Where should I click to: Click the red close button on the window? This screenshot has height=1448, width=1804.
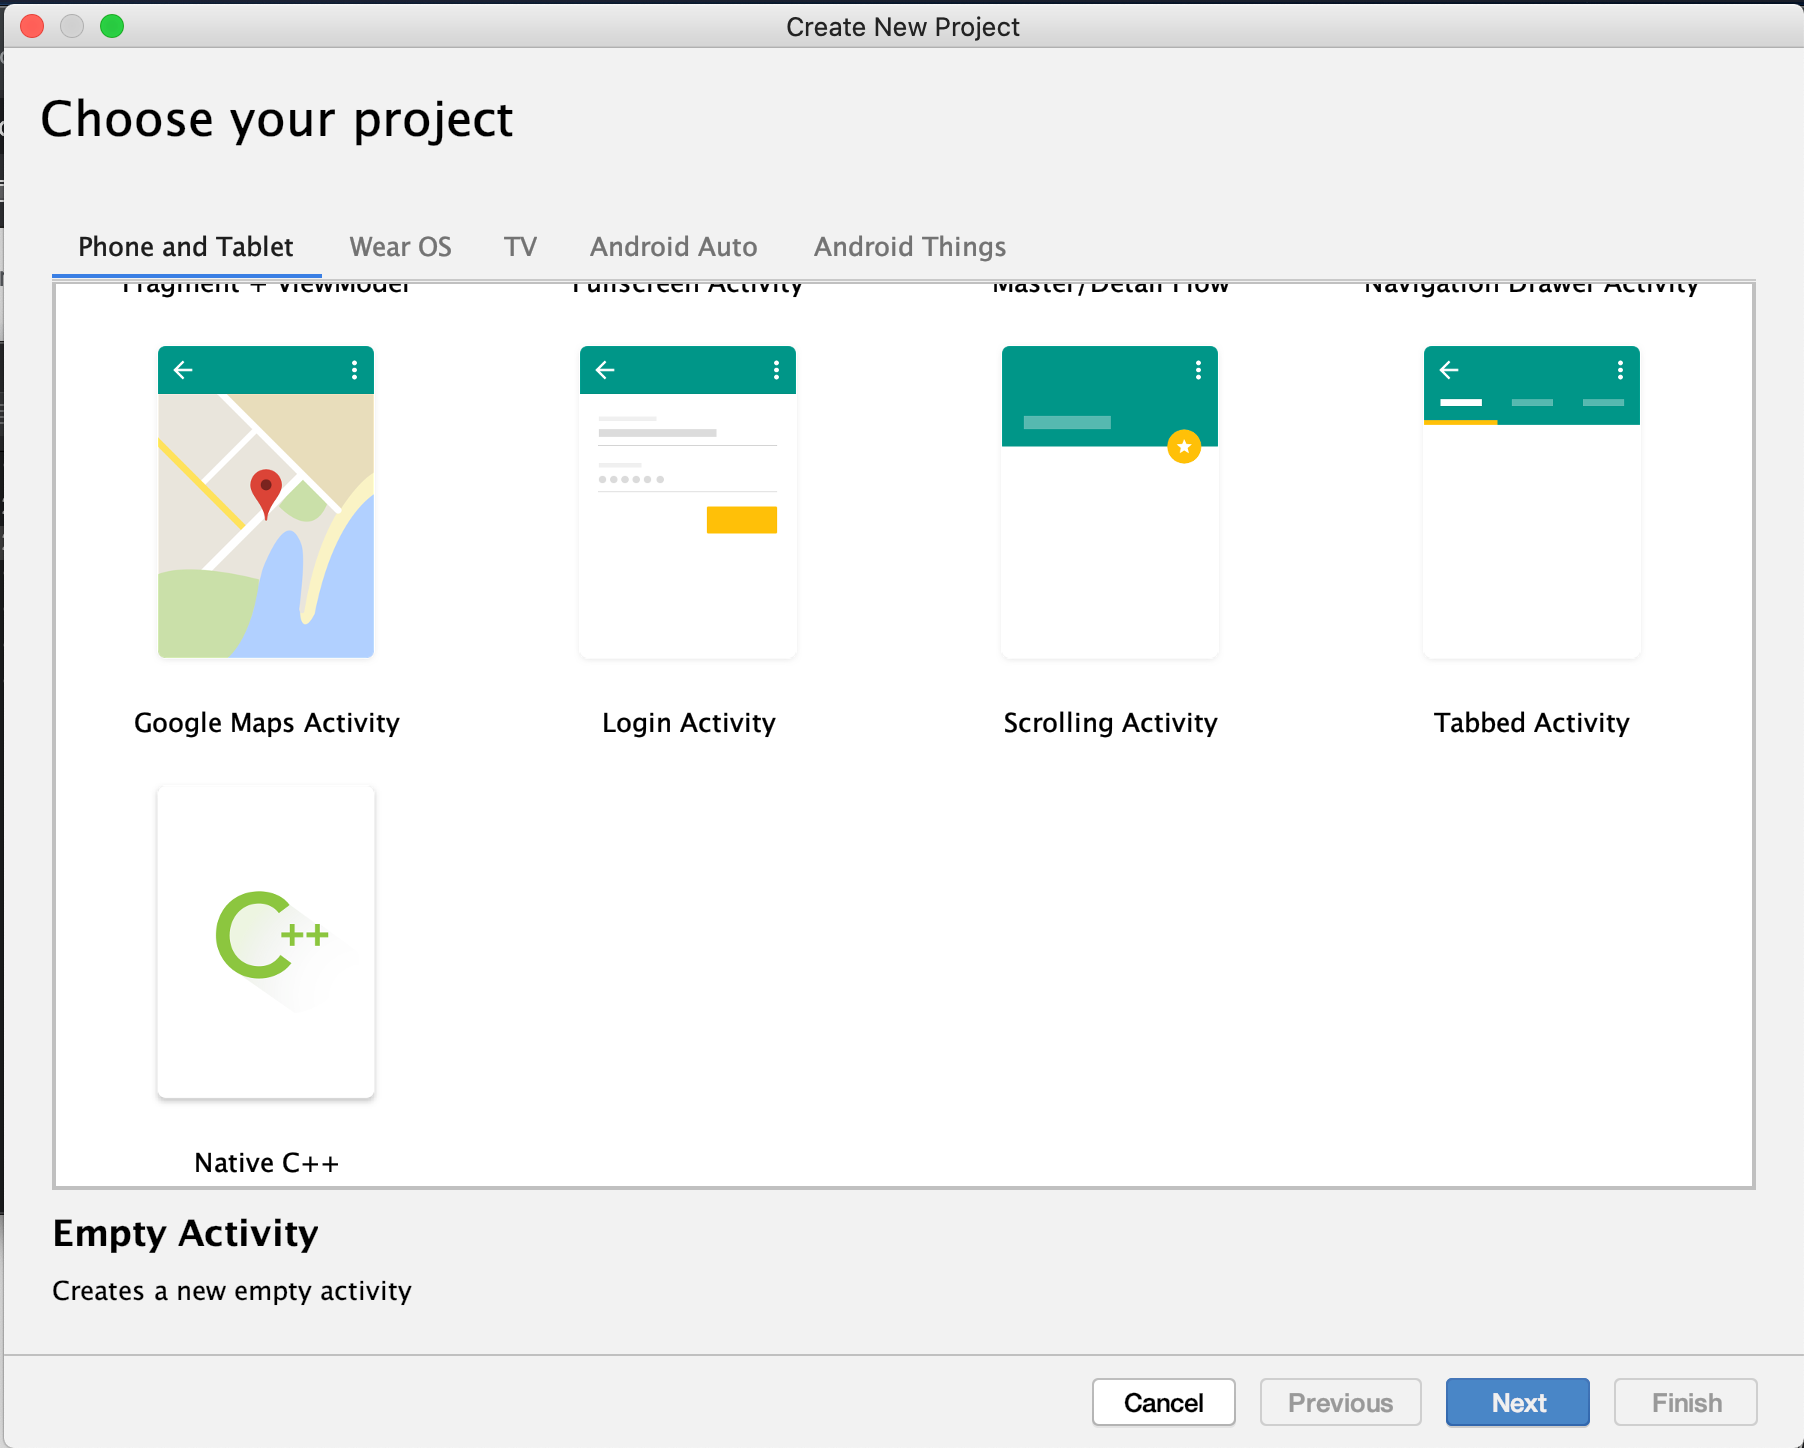(32, 26)
